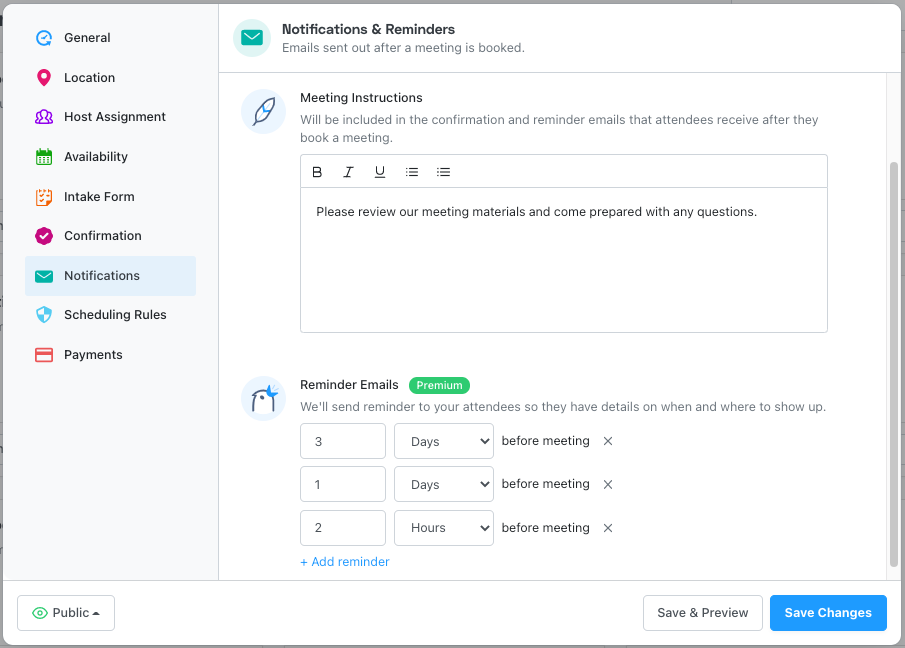Click the Host Assignment people icon
Screen dimensions: 905x648
click(x=44, y=117)
